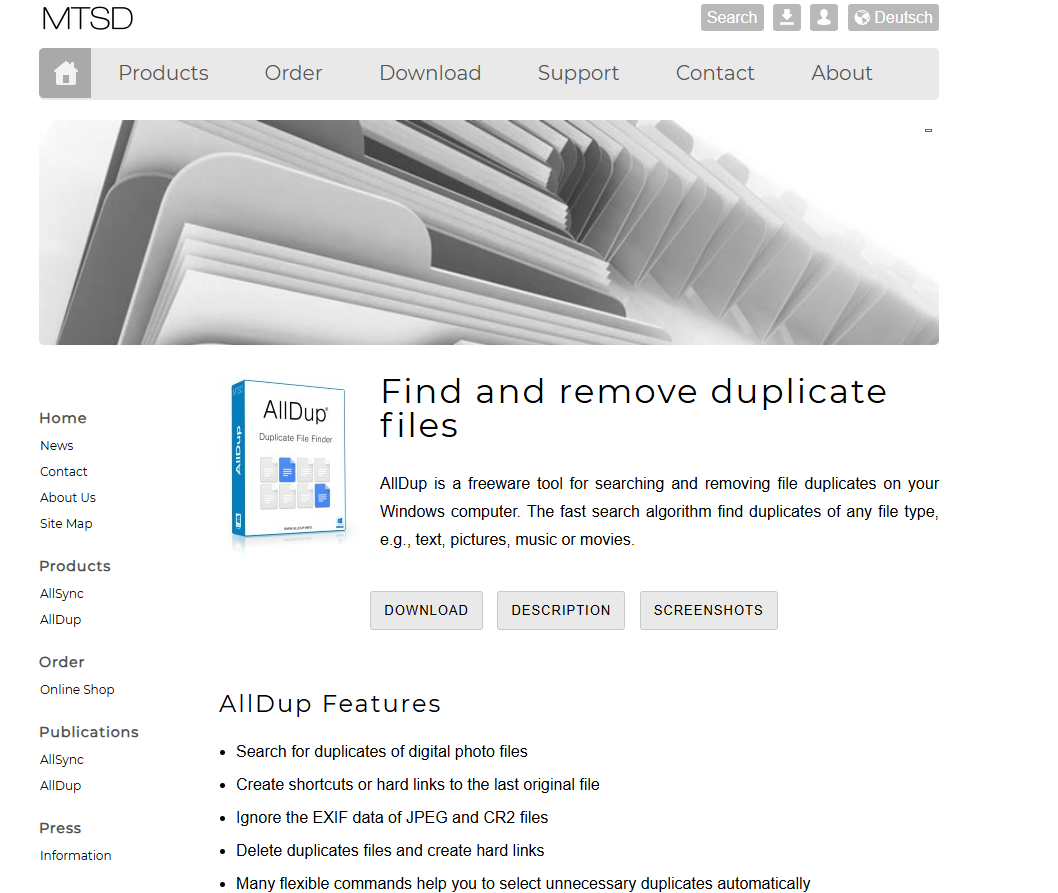Click the Products heading in sidebar
Screen dimensions: 1058x893
(x=75, y=566)
